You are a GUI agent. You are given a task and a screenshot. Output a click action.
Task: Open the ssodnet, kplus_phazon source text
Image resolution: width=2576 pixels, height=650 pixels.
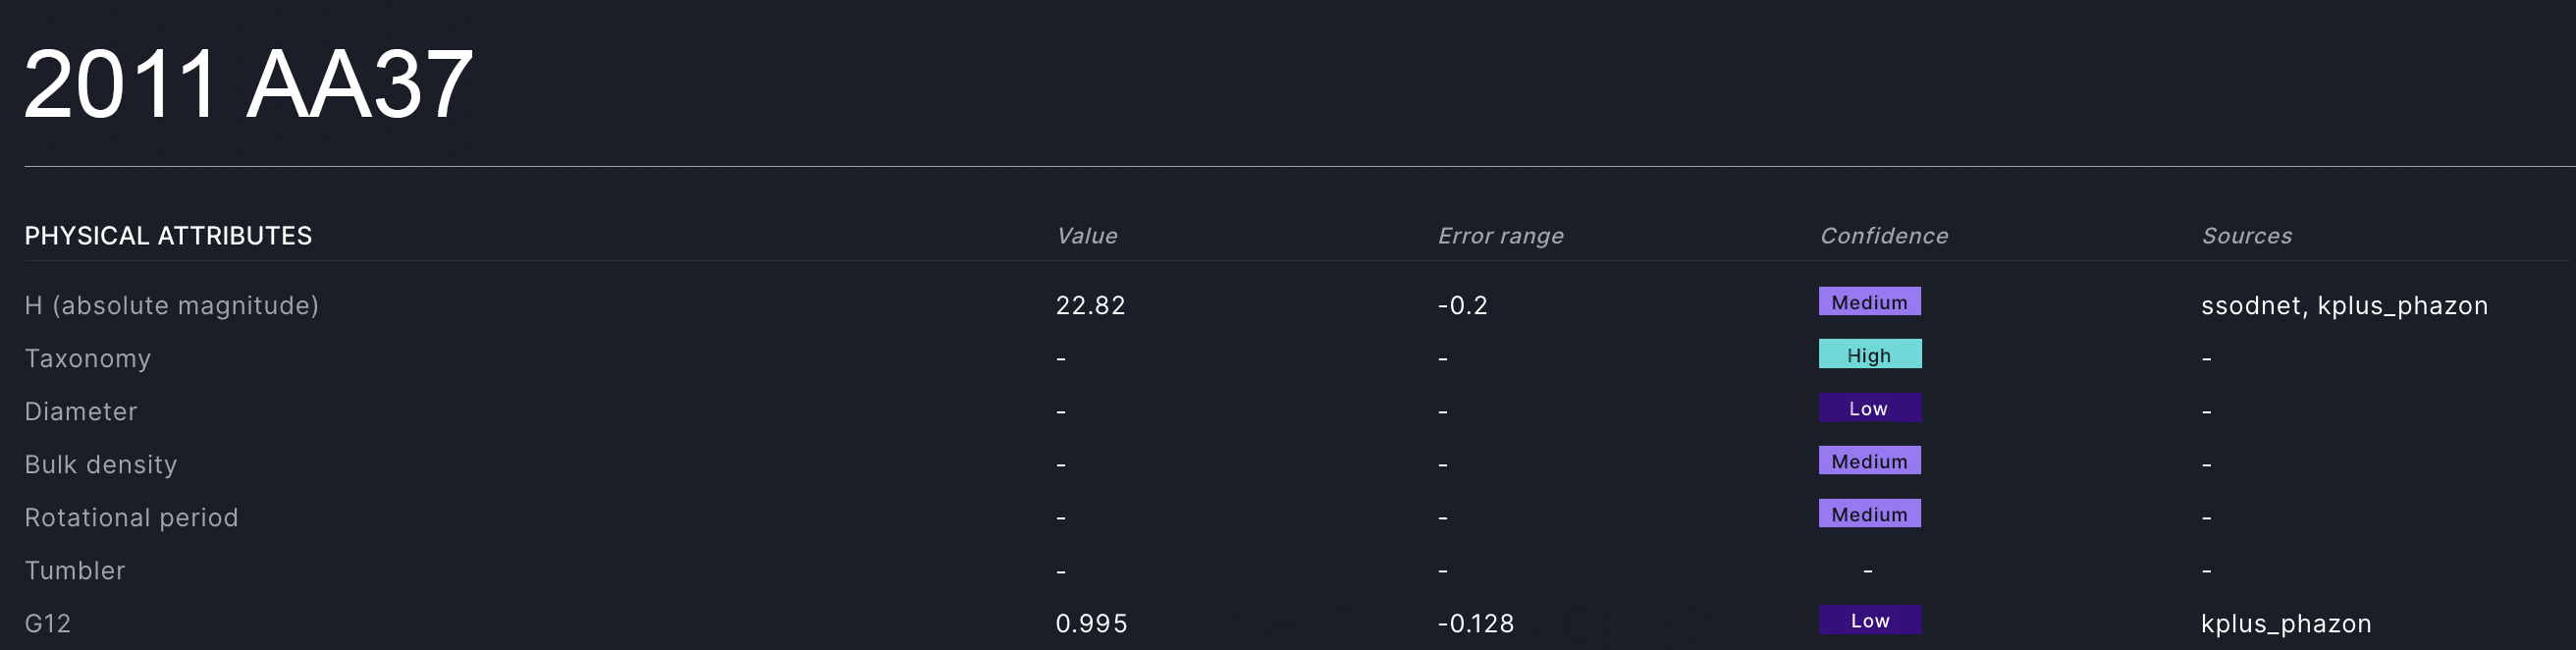[2344, 306]
